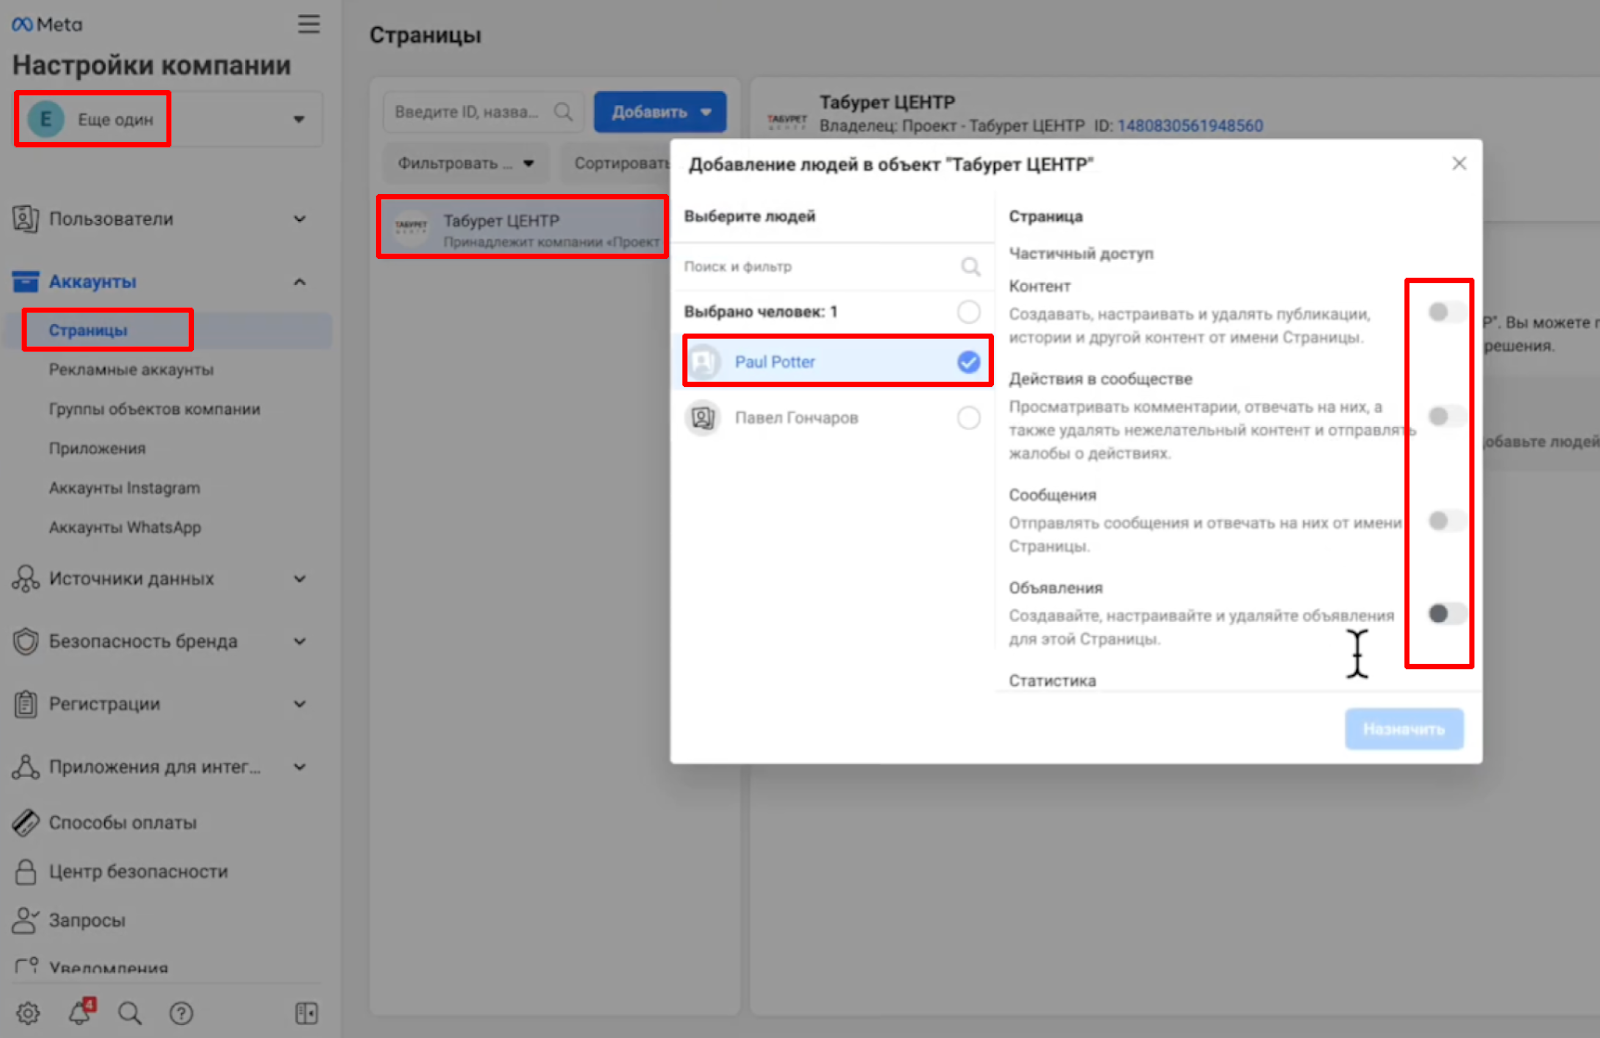Focus the Введите ID, название search field
Viewport: 1600px width, 1038px height.
(482, 112)
